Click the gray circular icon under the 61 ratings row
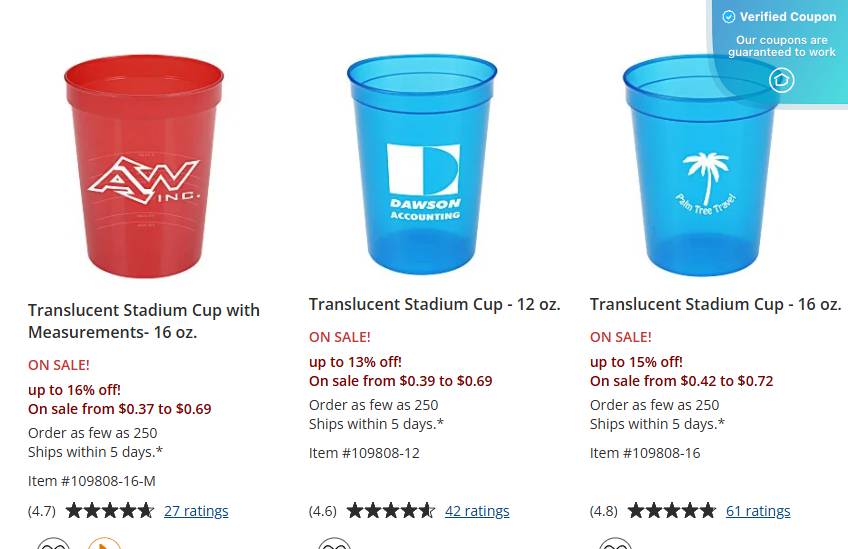The width and height of the screenshot is (848, 549). point(616,544)
